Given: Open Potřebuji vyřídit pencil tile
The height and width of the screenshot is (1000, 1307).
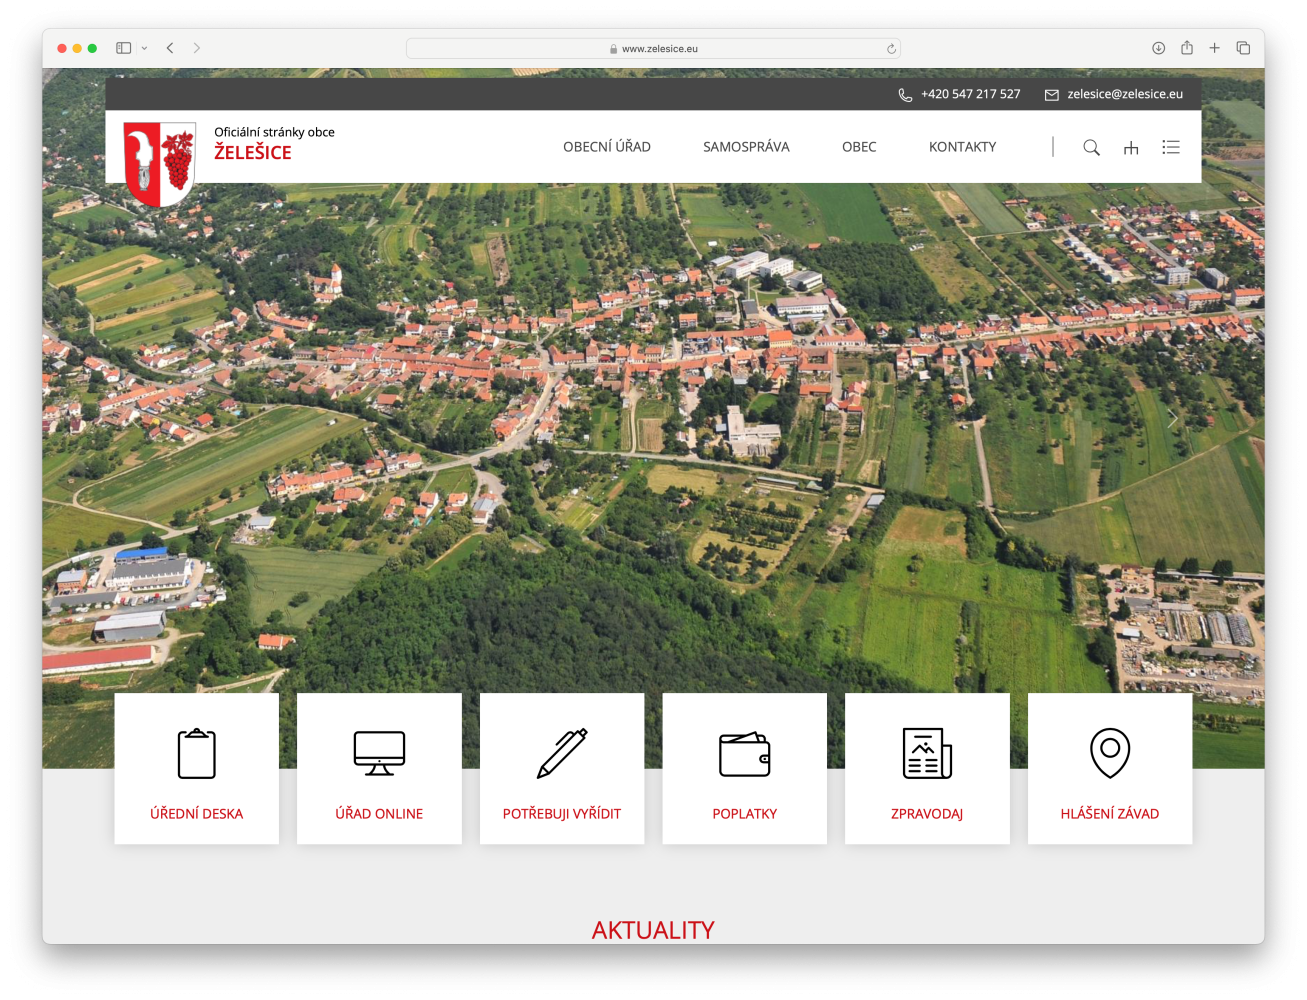Looking at the screenshot, I should pyautogui.click(x=562, y=768).
